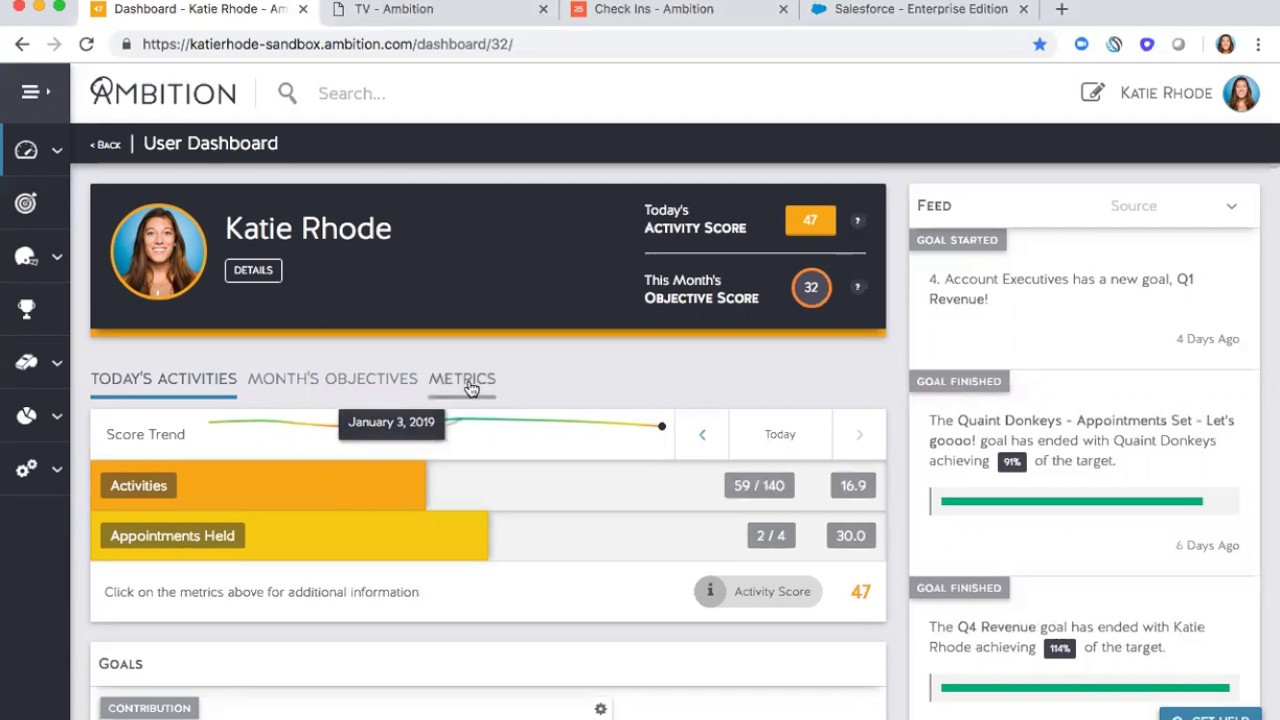Click the Back link

[x=105, y=145]
